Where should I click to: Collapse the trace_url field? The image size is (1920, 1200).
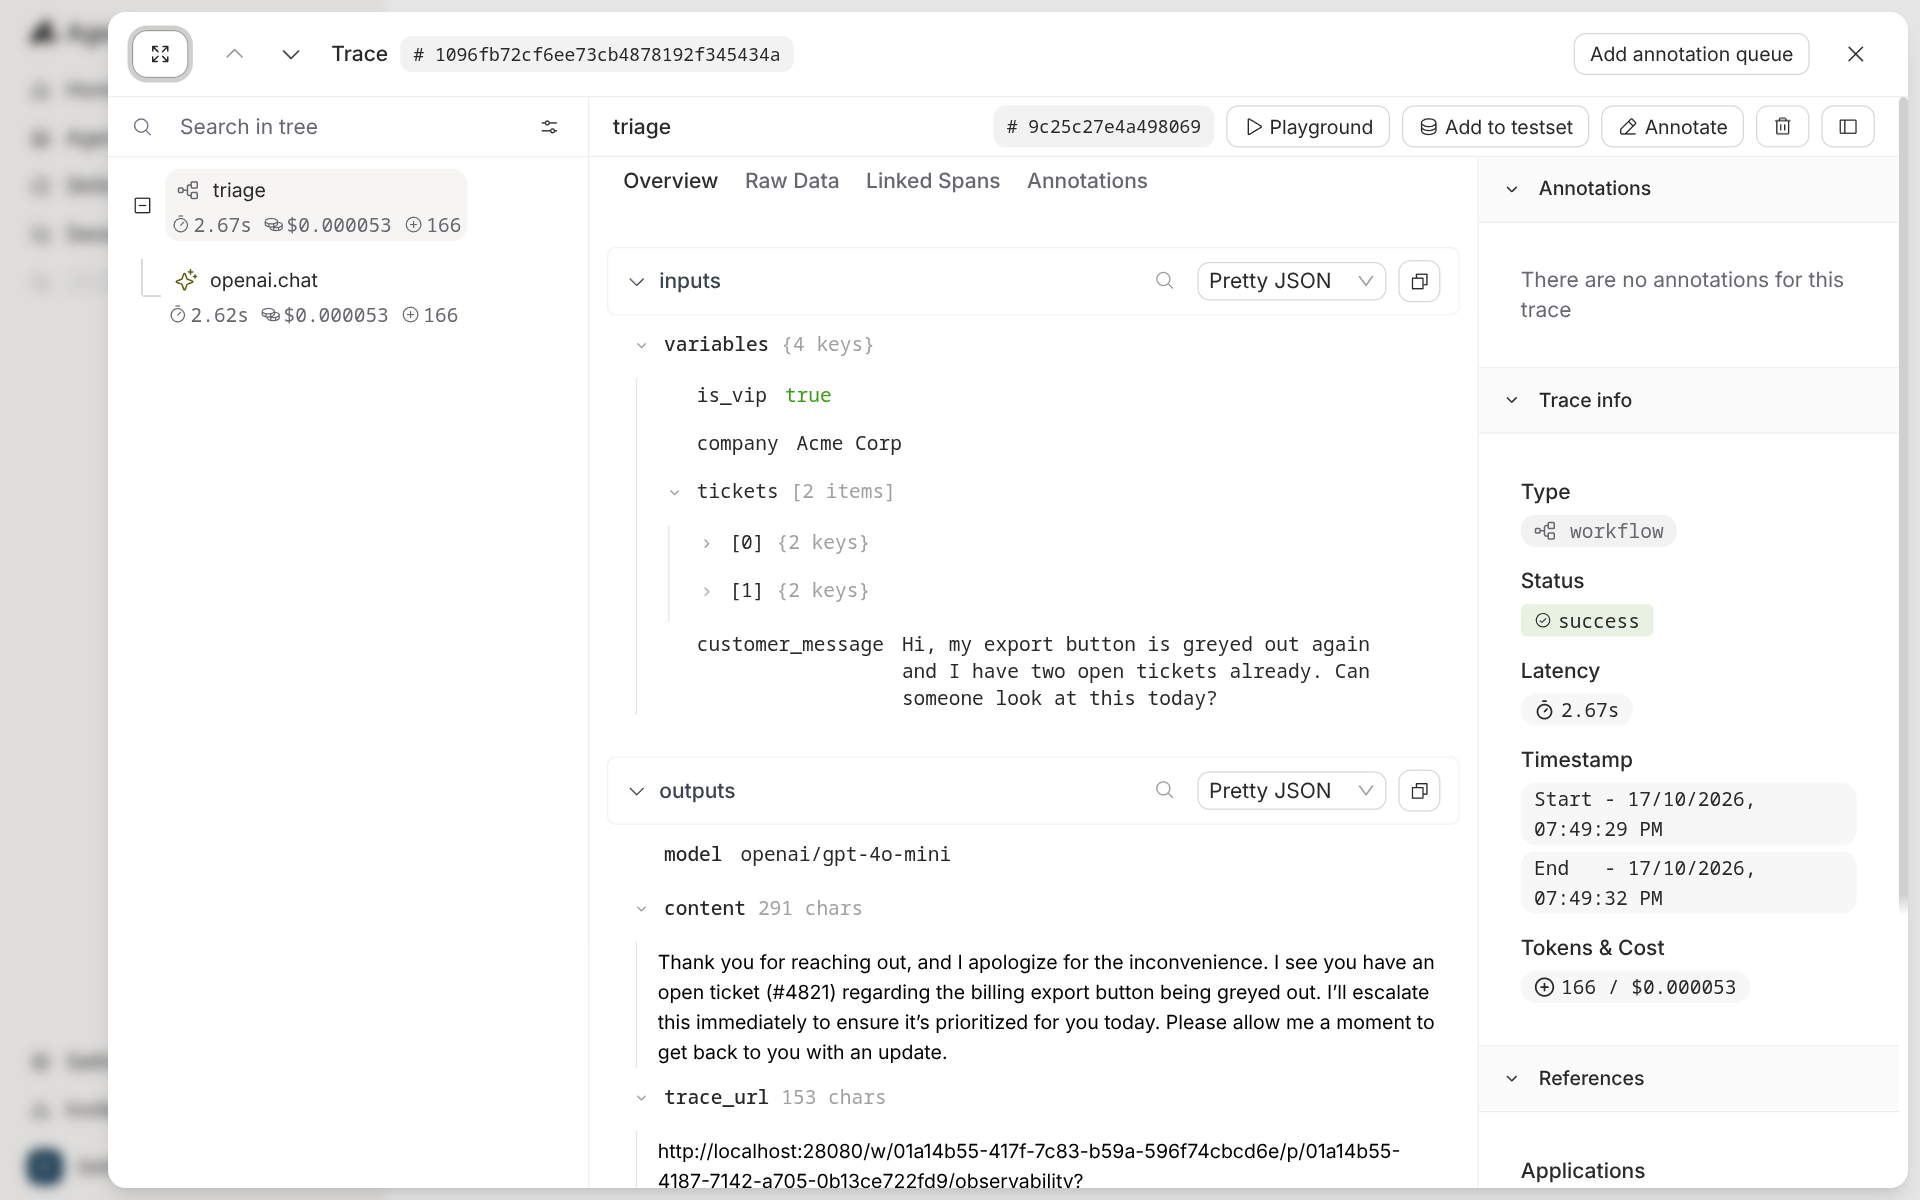point(642,1098)
